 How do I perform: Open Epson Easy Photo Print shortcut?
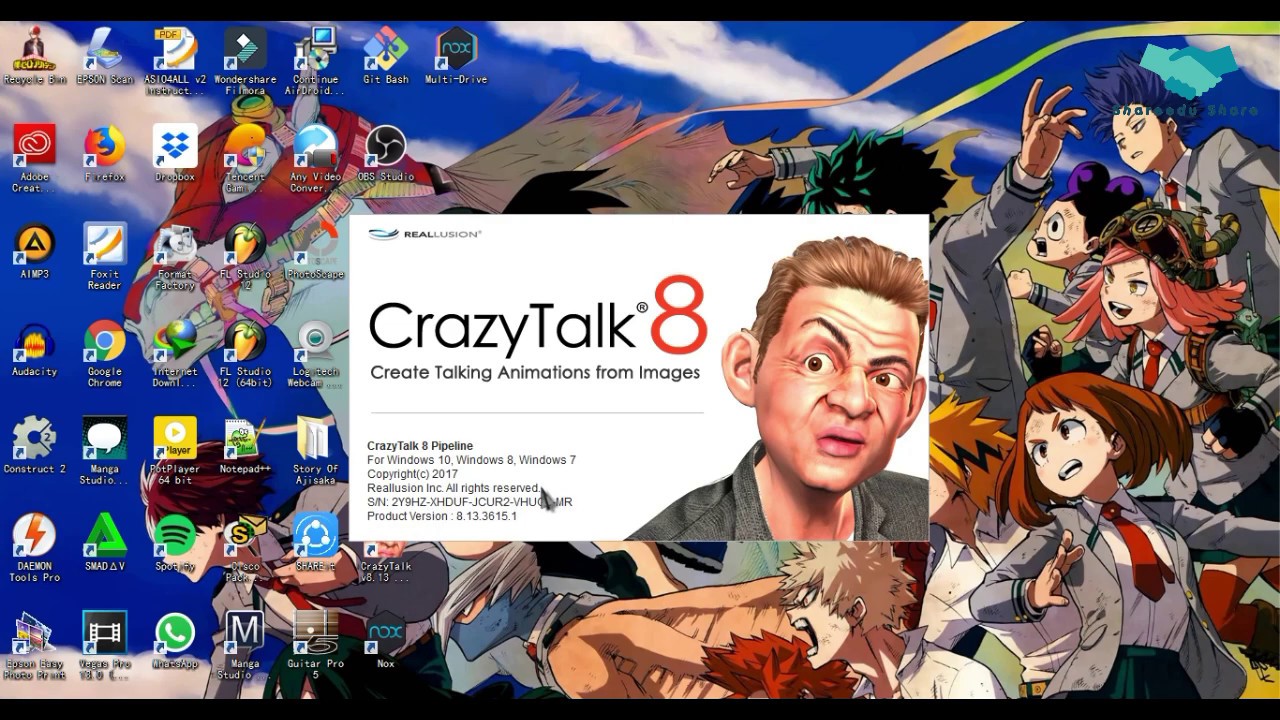35,646
